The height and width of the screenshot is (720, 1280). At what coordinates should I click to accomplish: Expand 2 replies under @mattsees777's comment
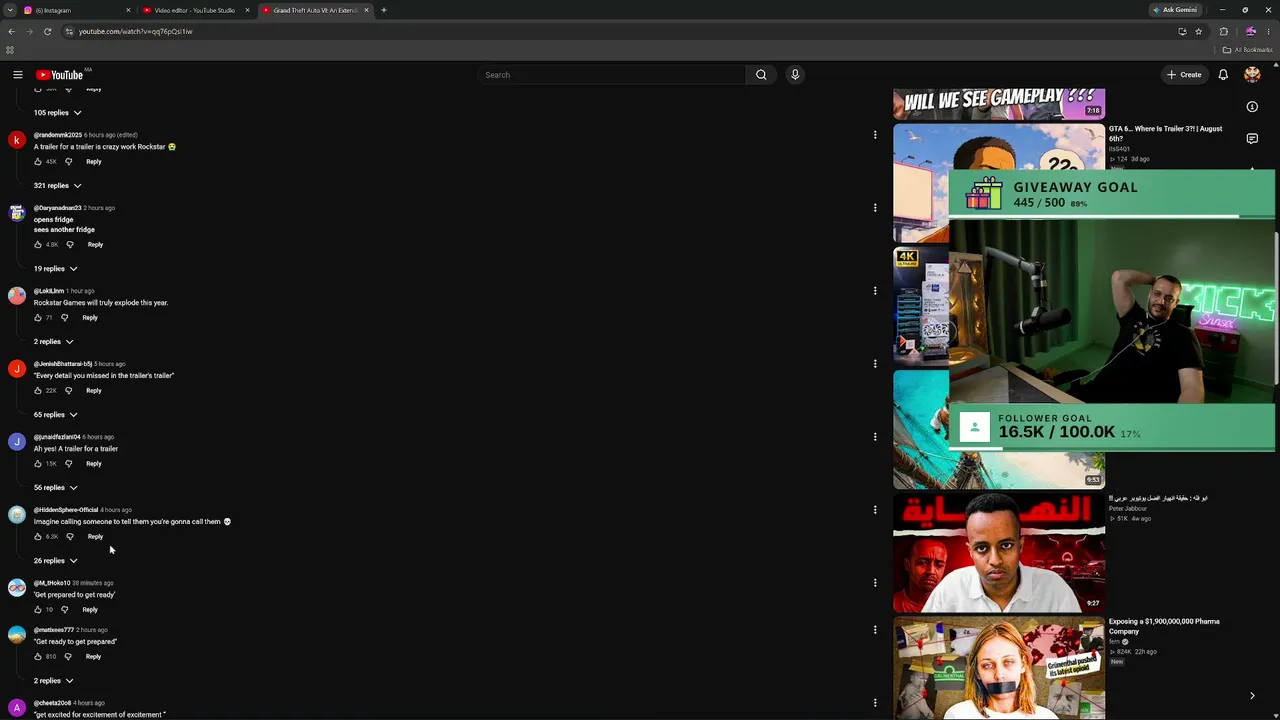point(54,681)
